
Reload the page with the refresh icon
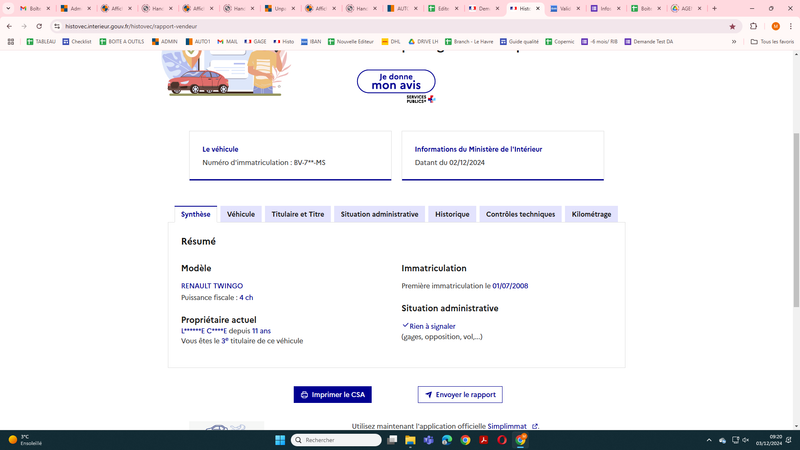39,26
